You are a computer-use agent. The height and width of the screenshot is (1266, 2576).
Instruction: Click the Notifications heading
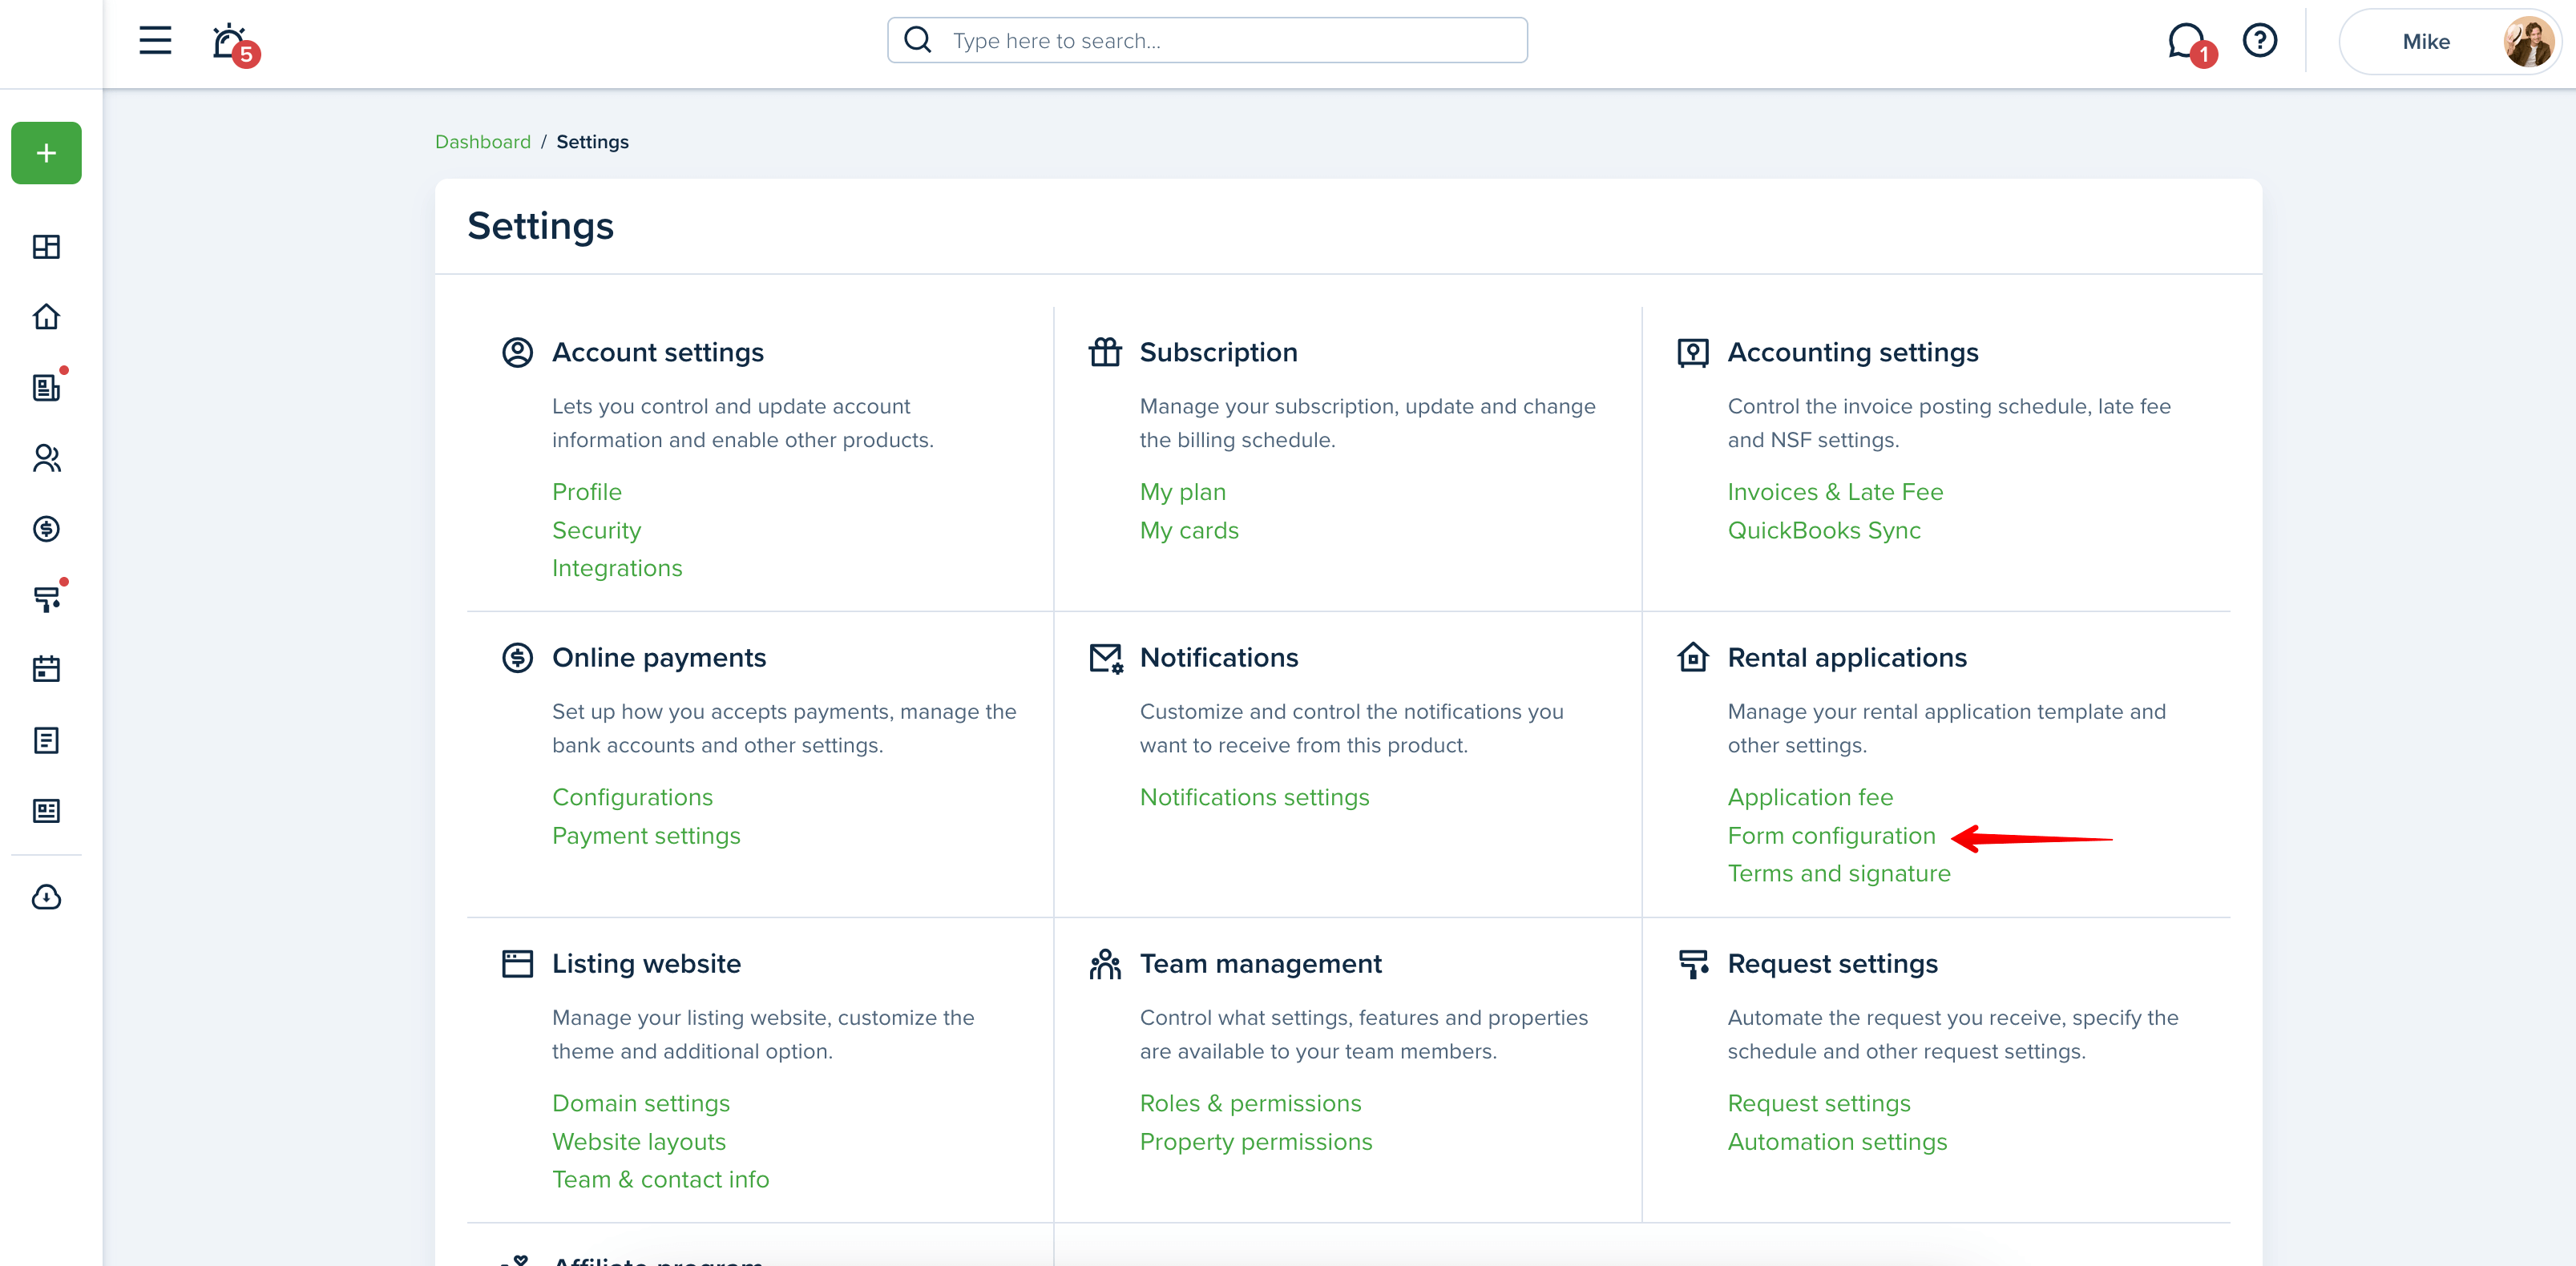(1218, 657)
